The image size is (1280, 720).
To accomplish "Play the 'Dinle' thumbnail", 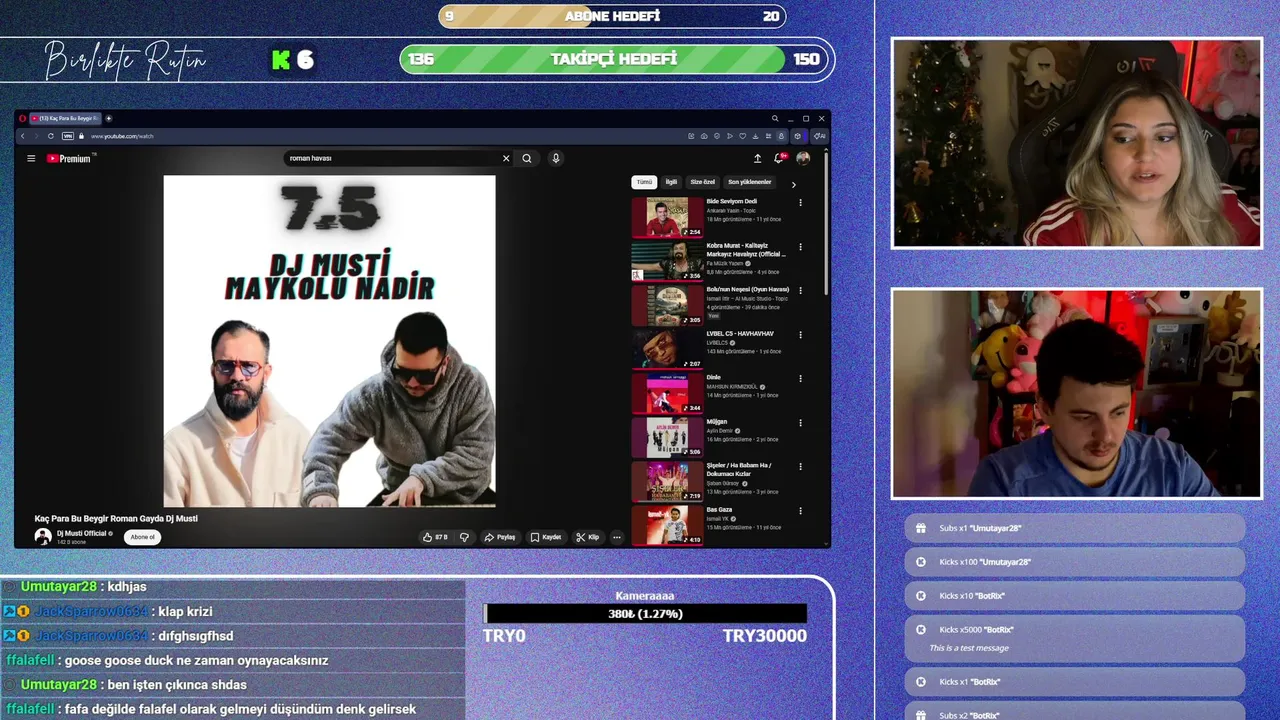I will tap(667, 393).
